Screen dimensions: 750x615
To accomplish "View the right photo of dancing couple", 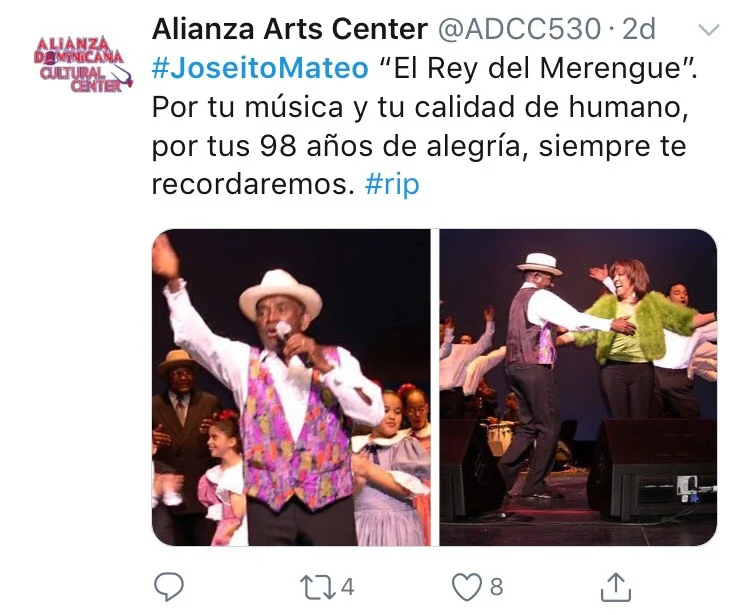I will pos(578,387).
